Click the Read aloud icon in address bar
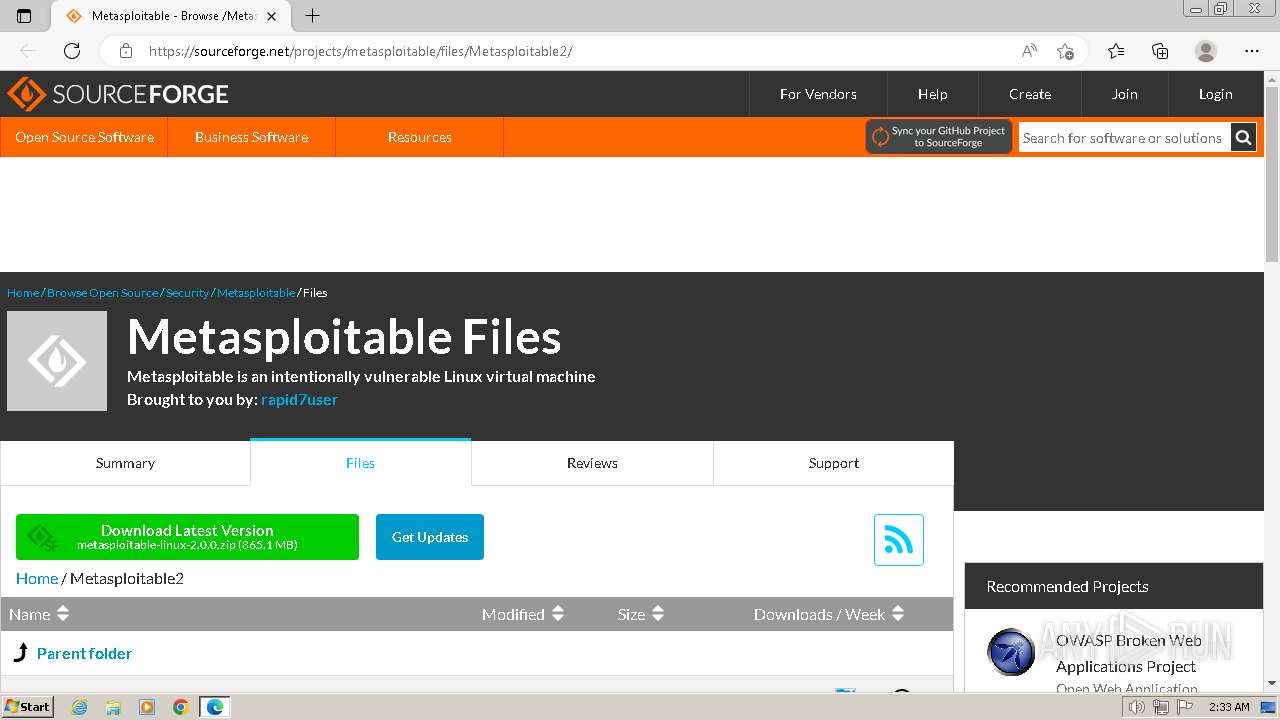 [1029, 51]
